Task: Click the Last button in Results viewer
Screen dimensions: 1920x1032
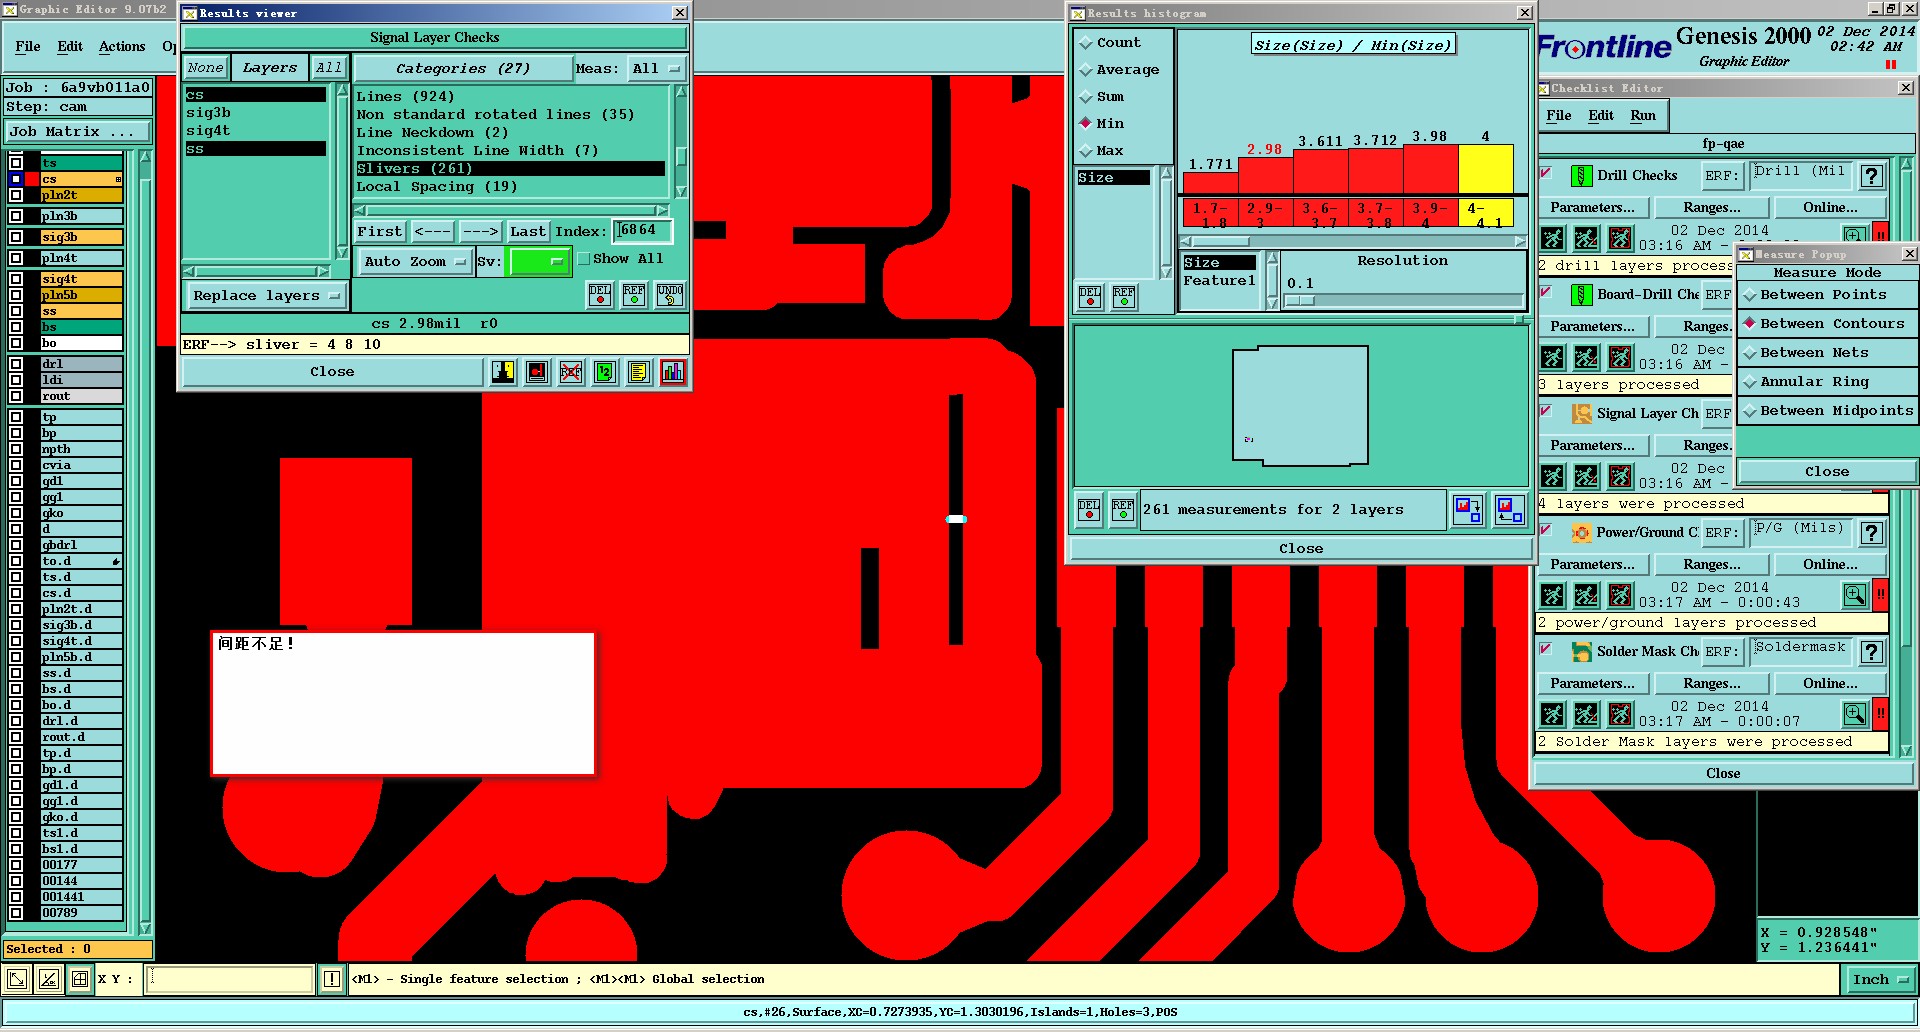Action: click(528, 232)
